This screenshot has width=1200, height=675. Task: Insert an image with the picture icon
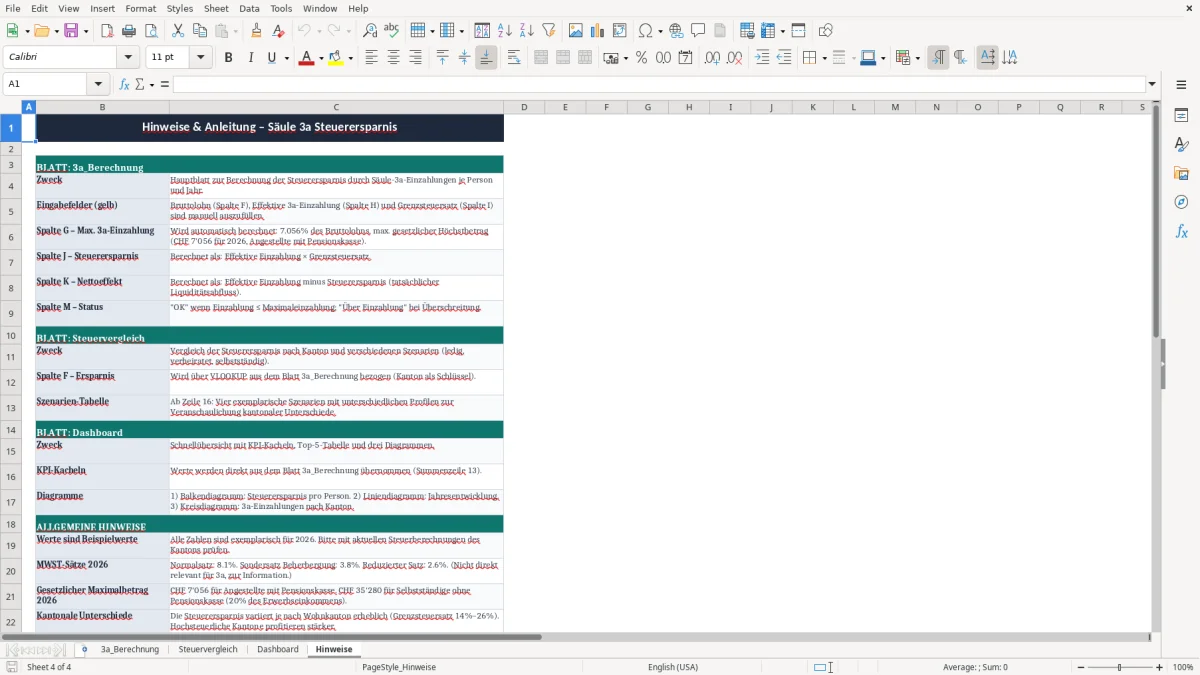click(x=576, y=31)
